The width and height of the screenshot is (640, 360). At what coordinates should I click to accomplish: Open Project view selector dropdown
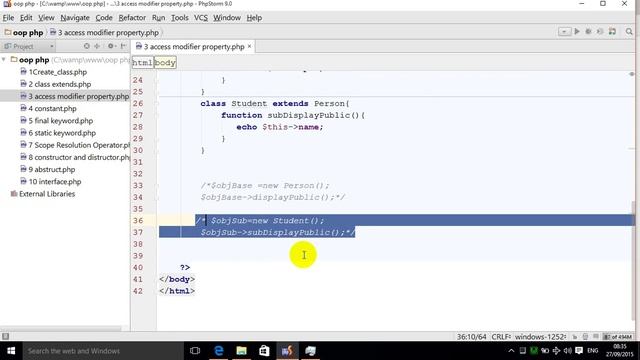coord(29,46)
